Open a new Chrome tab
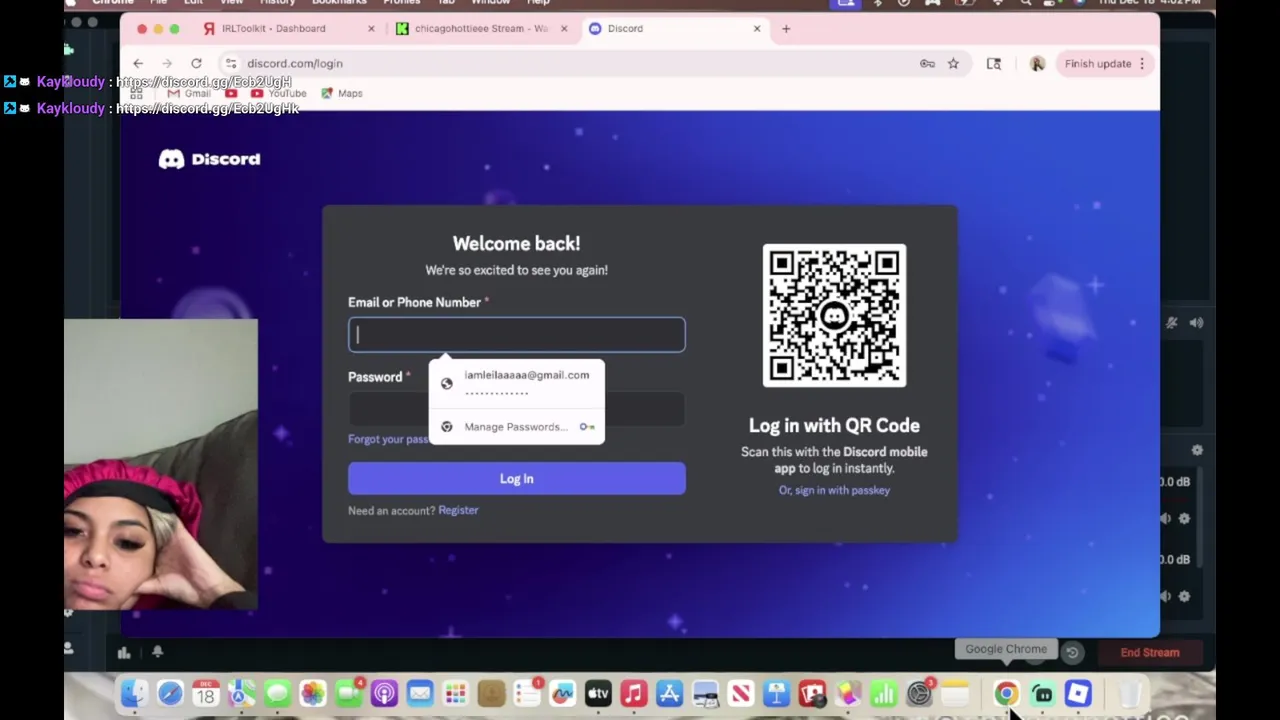Screen dimensions: 1280x720 pyautogui.click(x=786, y=28)
